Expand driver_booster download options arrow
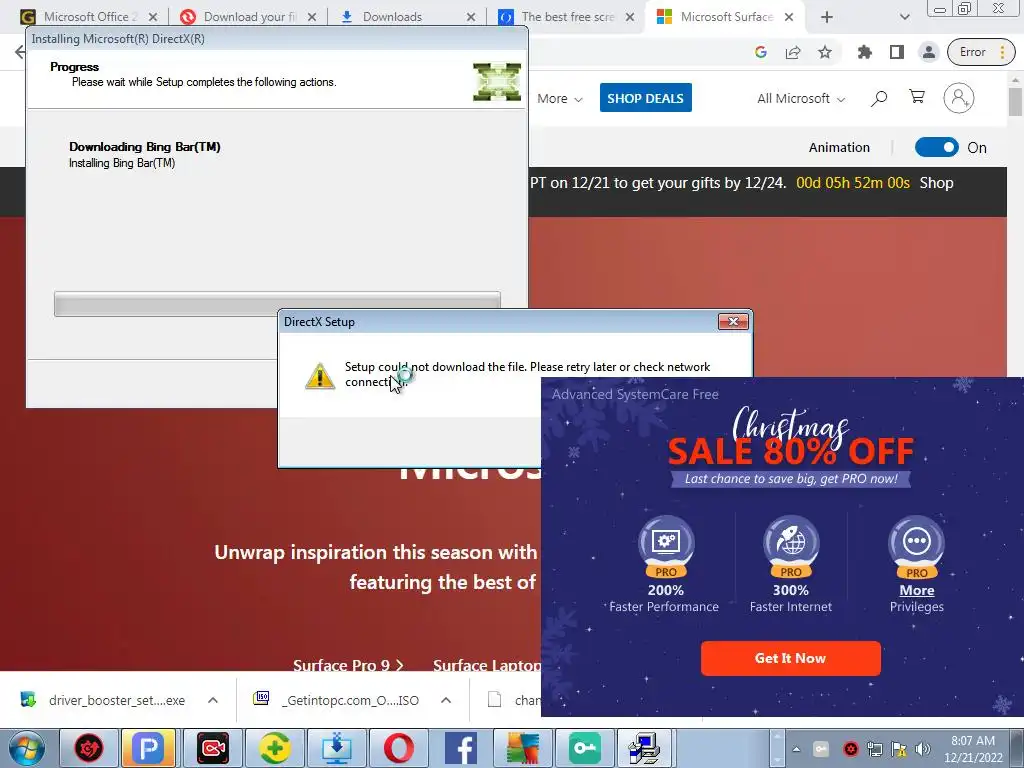 (x=213, y=700)
